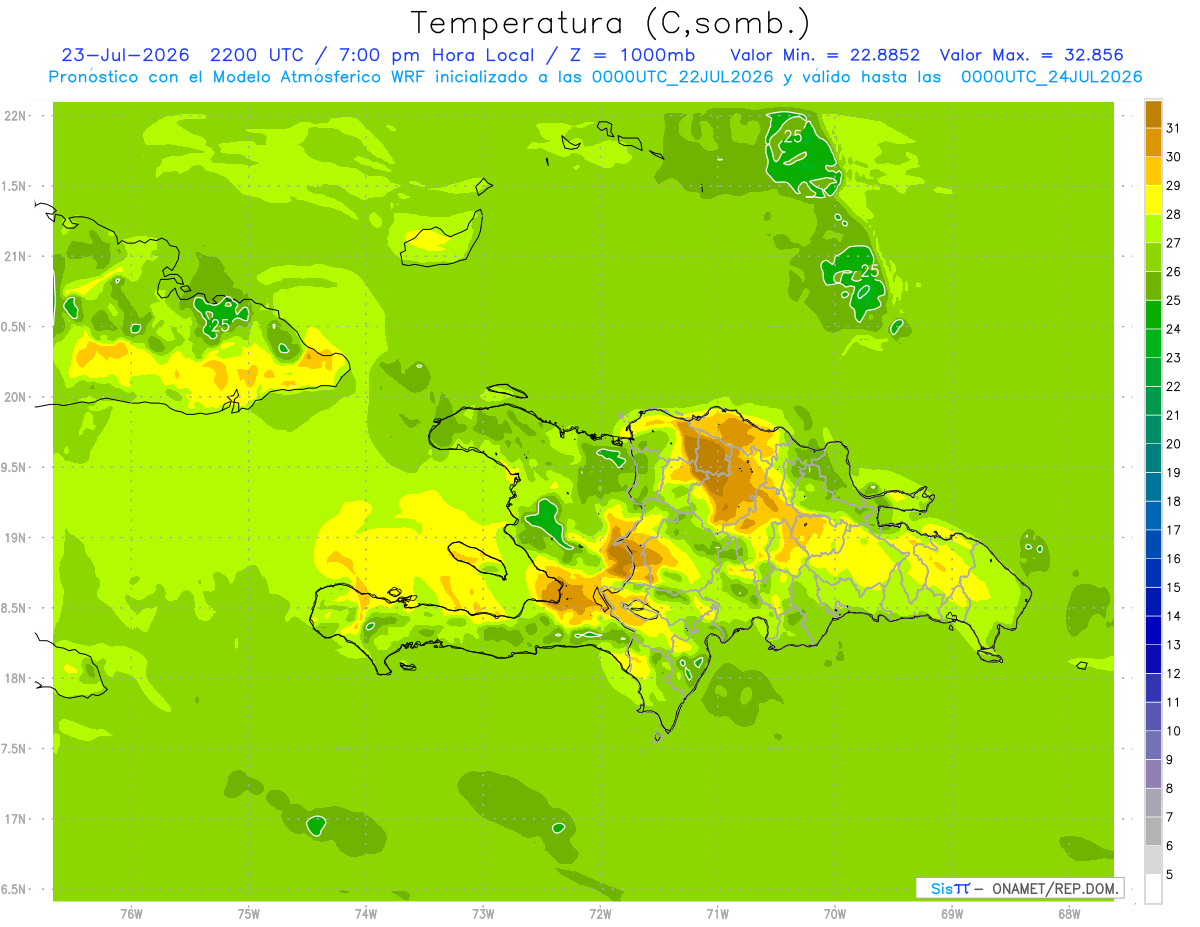Click the colorbar value label 20
This screenshot has height=927, width=1200.
pos(1173,444)
